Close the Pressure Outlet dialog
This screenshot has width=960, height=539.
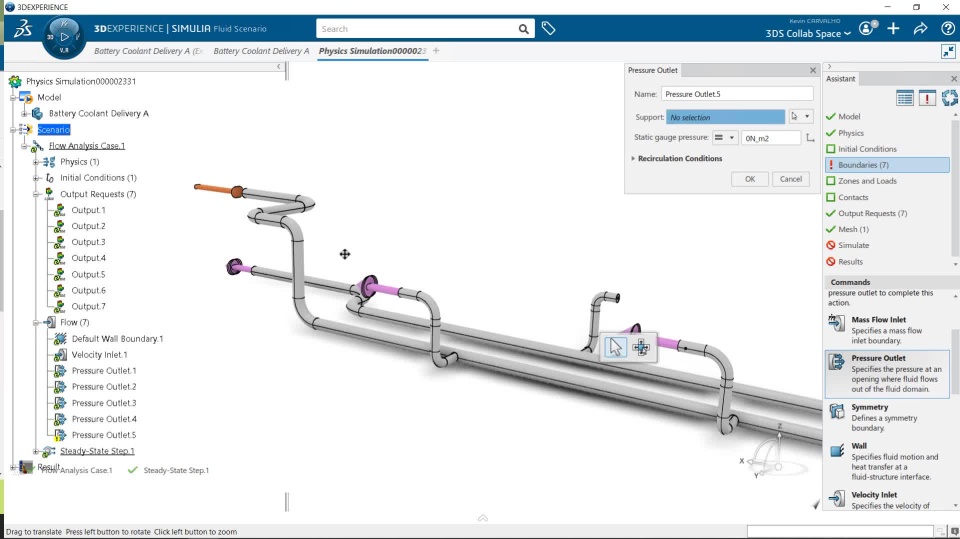813,70
